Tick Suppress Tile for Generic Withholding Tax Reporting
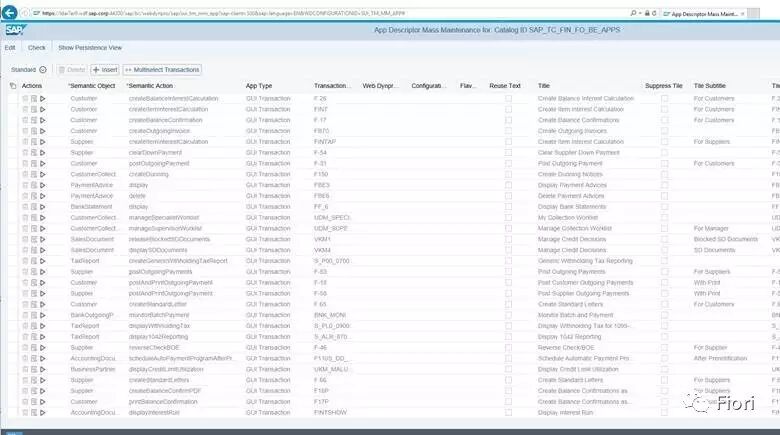780x435 pixels. click(665, 261)
